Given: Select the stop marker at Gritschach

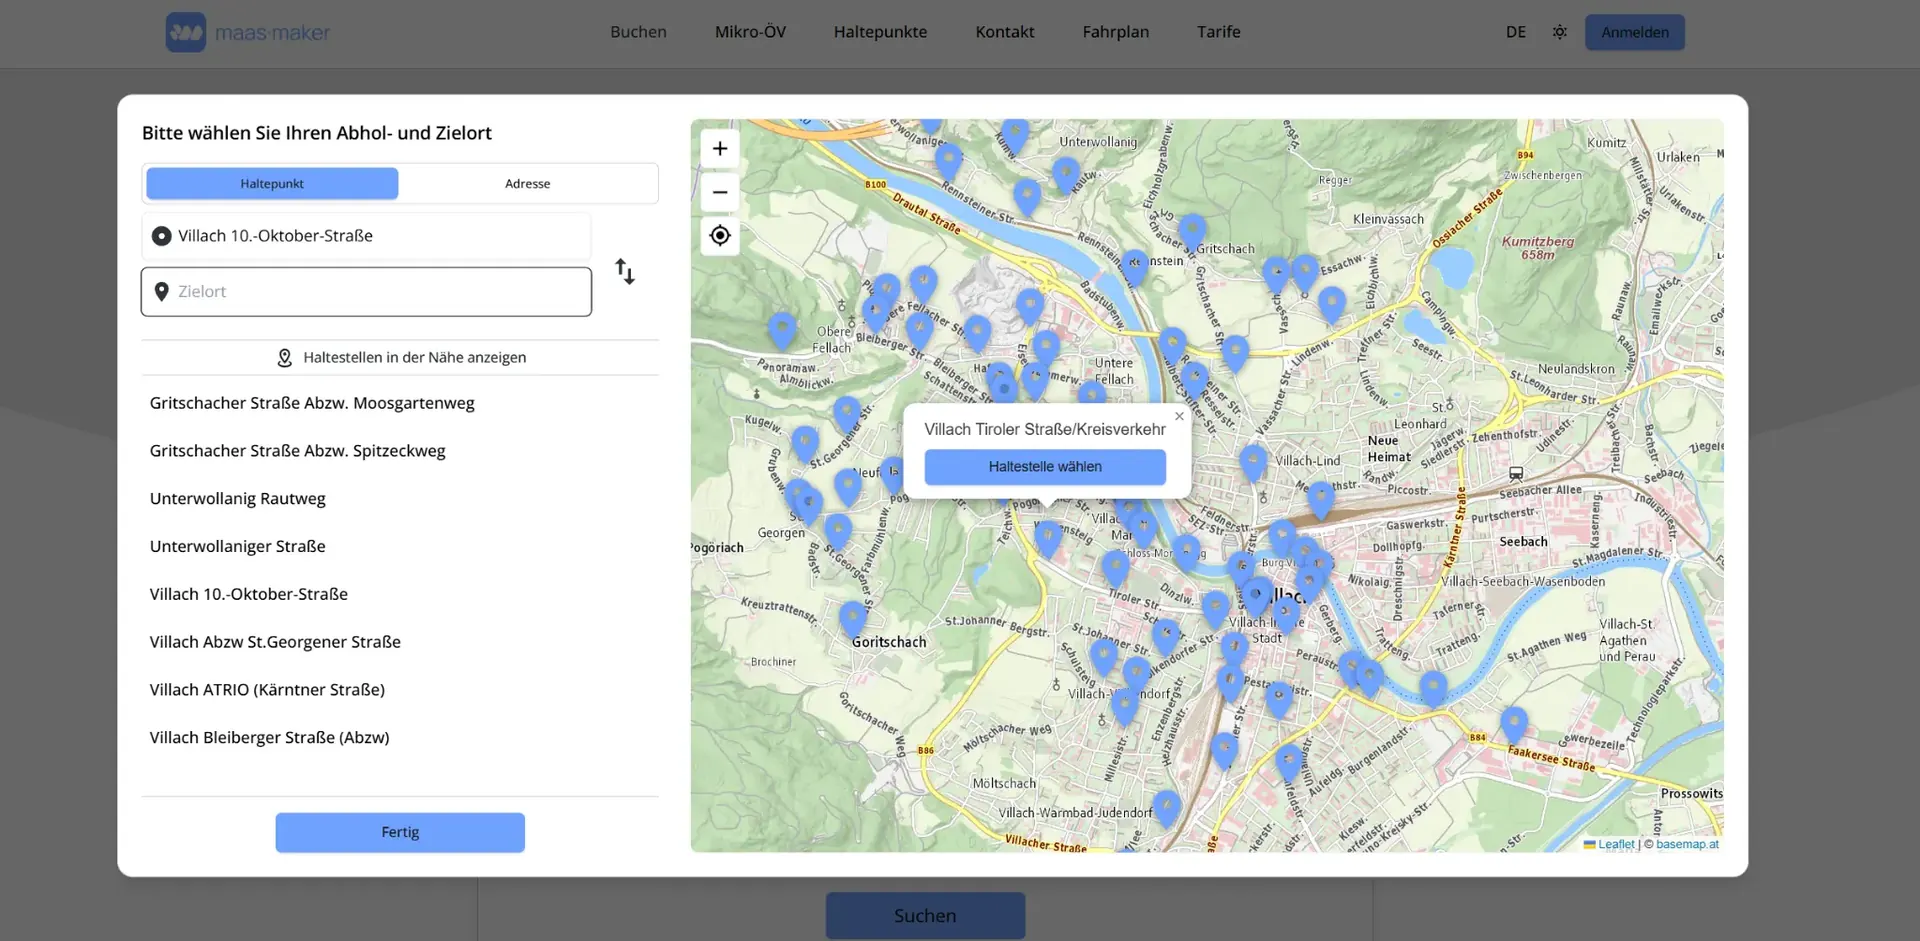Looking at the screenshot, I should [x=1192, y=232].
